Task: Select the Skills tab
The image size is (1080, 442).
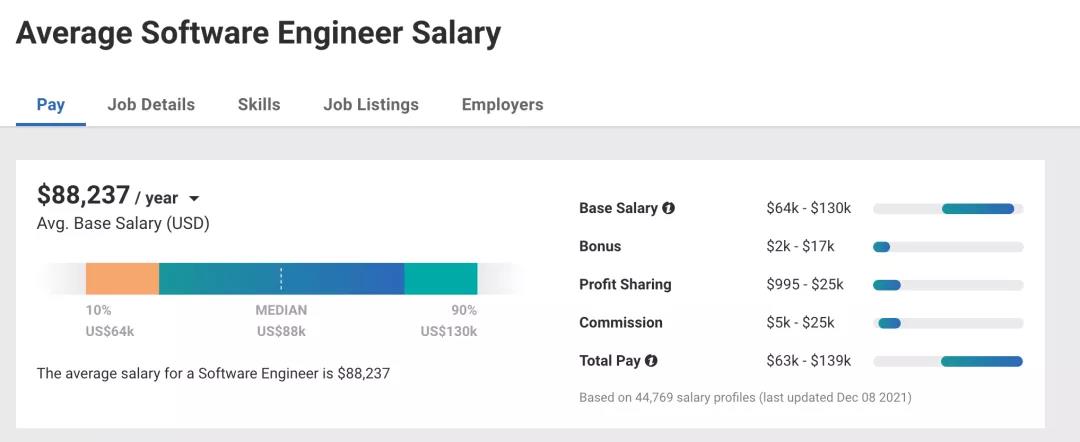Action: tap(259, 104)
